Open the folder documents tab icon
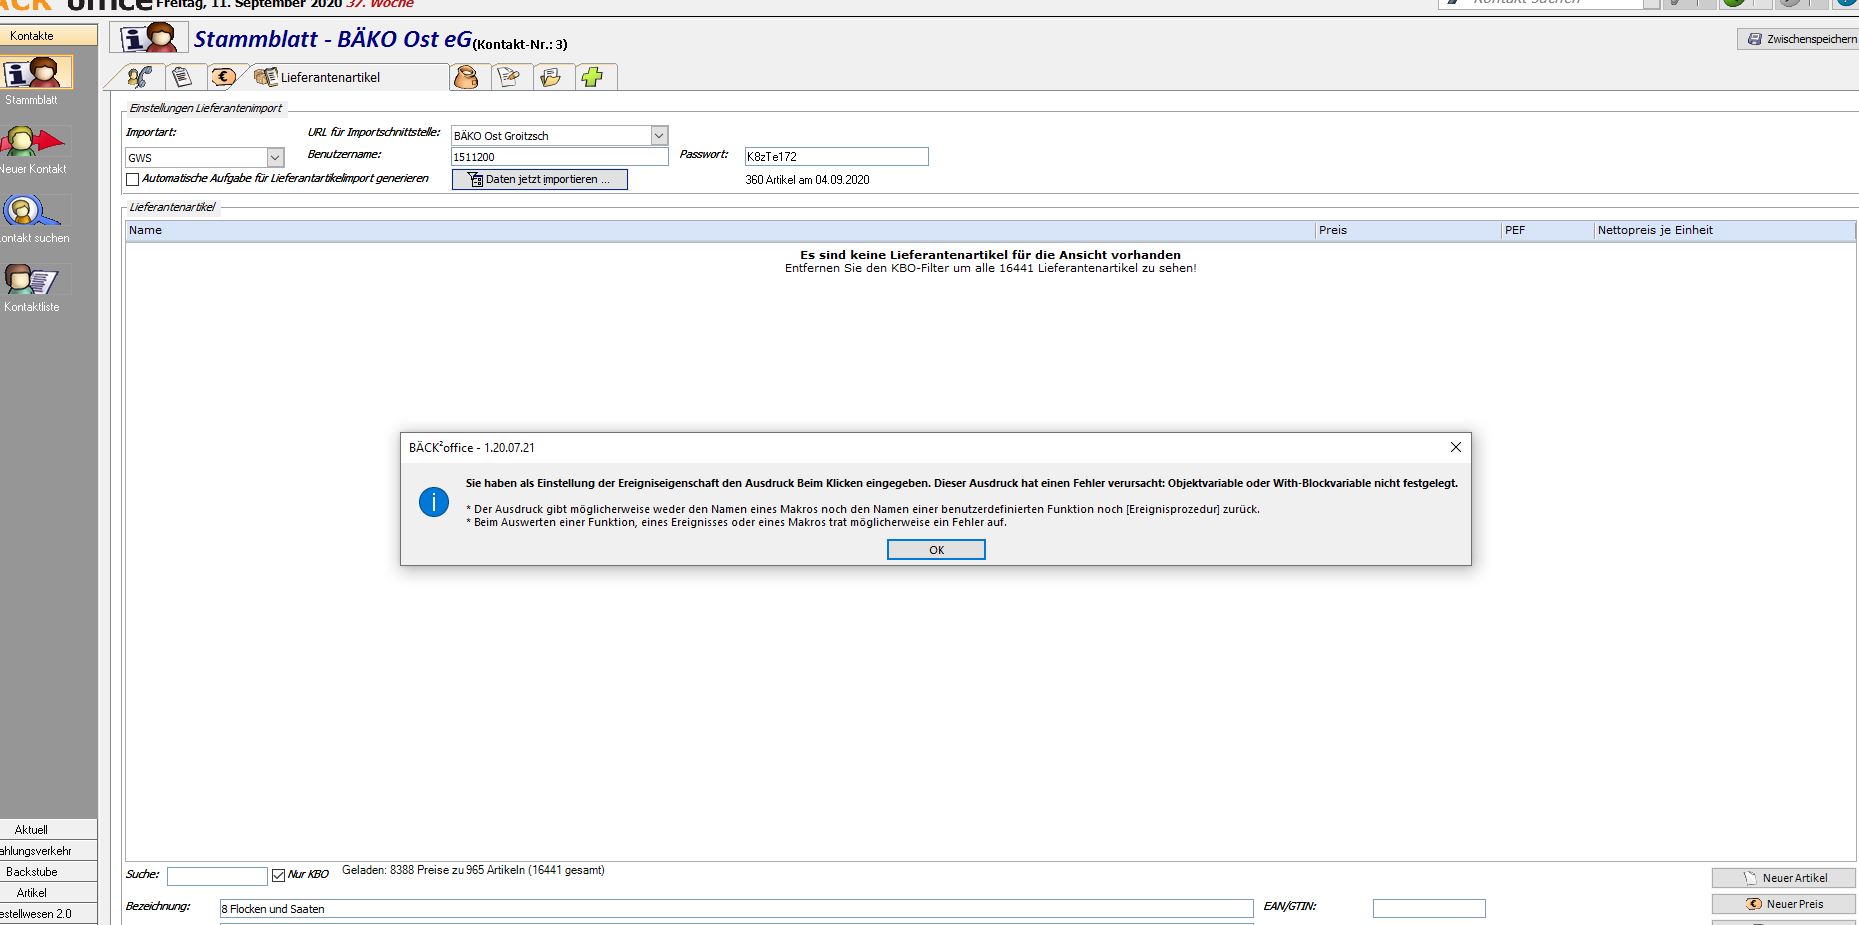The height and width of the screenshot is (925, 1859). pyautogui.click(x=550, y=77)
